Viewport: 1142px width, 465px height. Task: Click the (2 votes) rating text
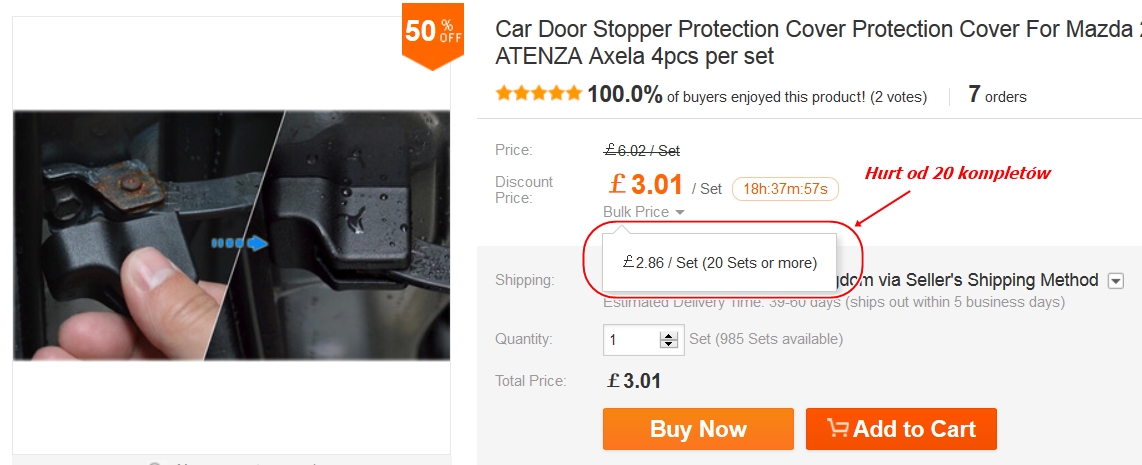(x=898, y=97)
